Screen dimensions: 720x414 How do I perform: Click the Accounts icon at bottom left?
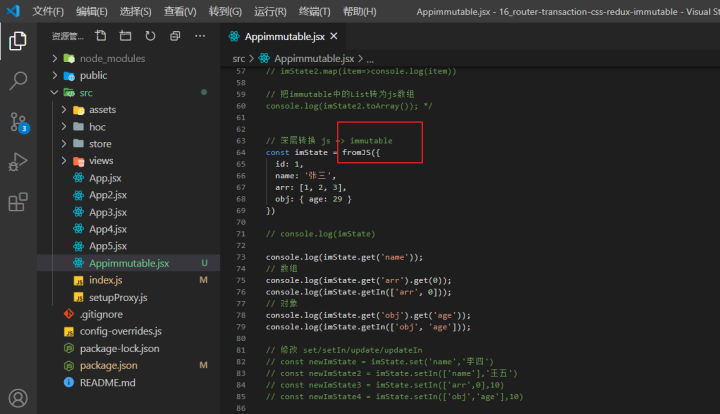point(18,398)
